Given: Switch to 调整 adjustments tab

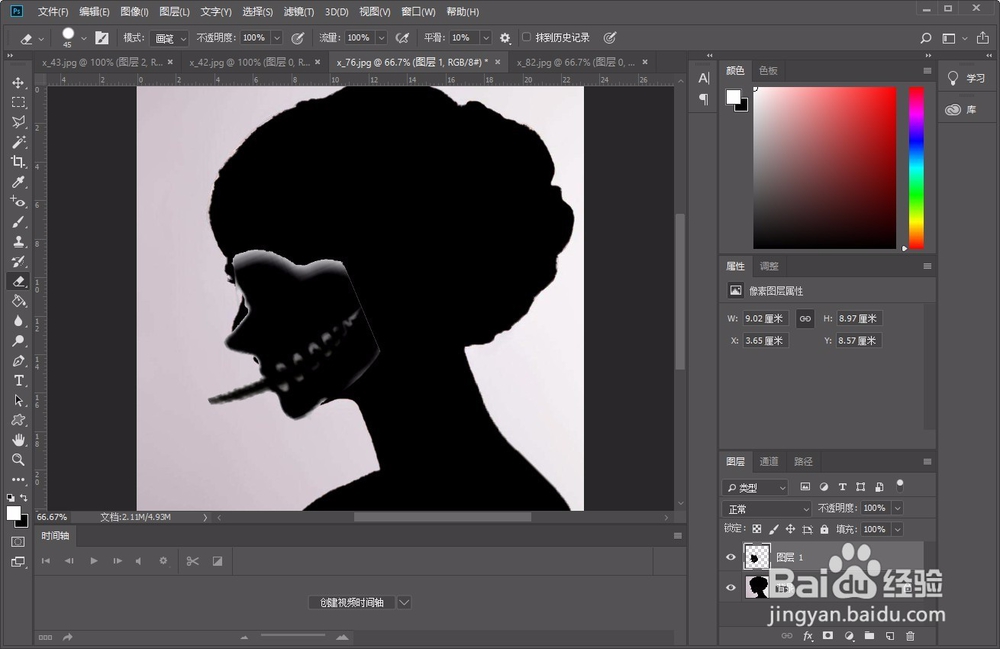Looking at the screenshot, I should pos(769,266).
